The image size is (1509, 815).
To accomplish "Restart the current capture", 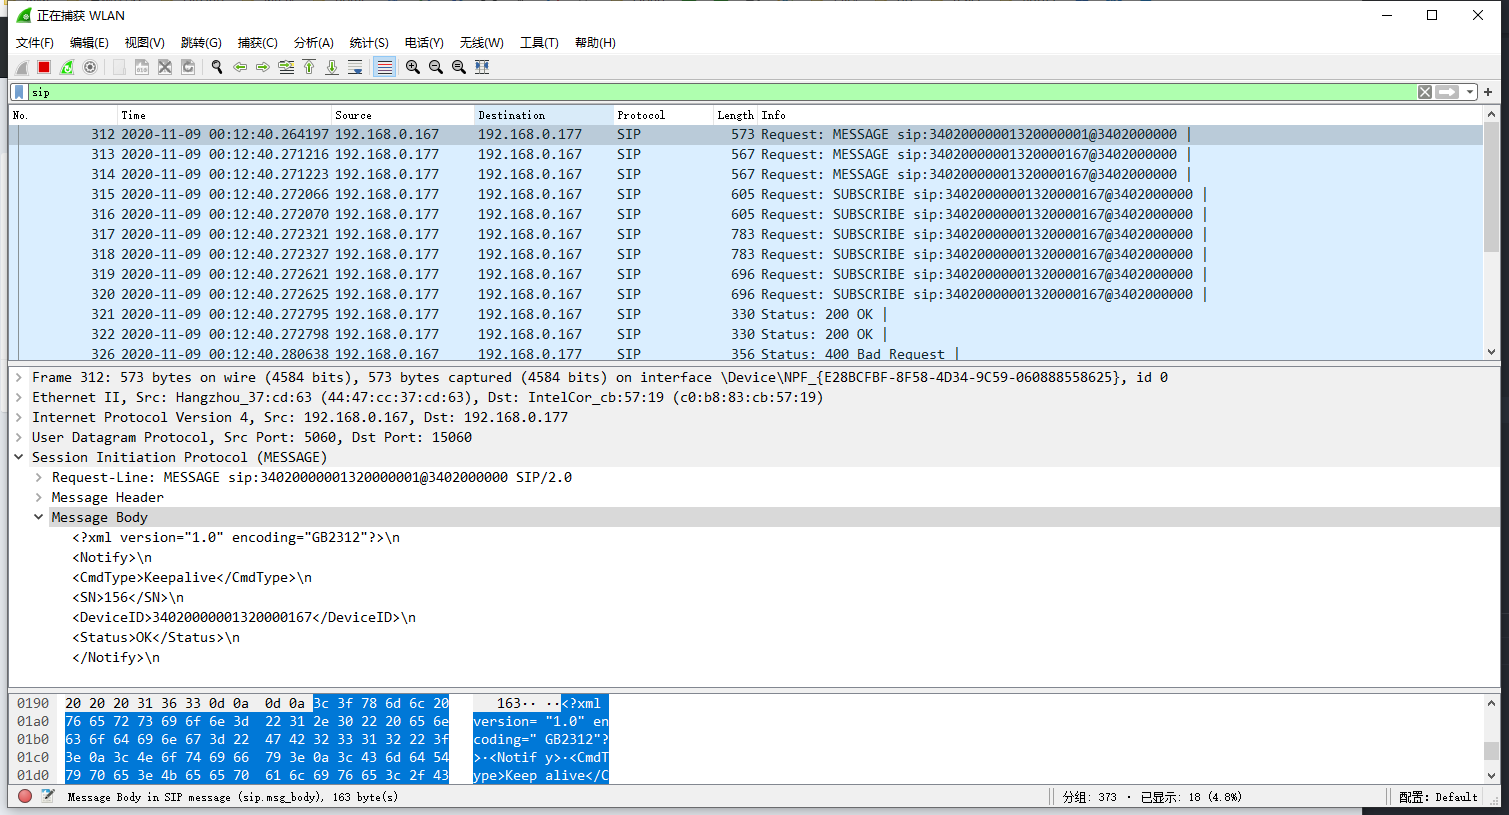I will (67, 67).
